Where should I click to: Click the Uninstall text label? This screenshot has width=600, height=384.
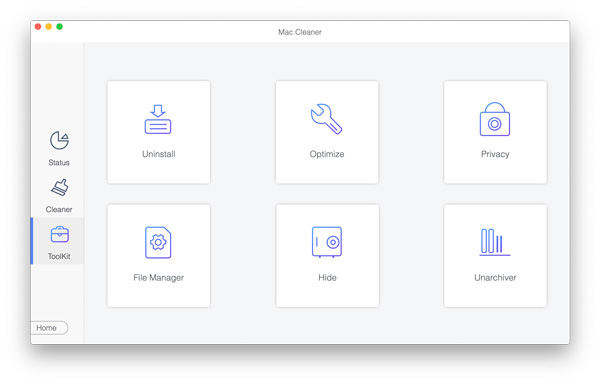(x=159, y=154)
